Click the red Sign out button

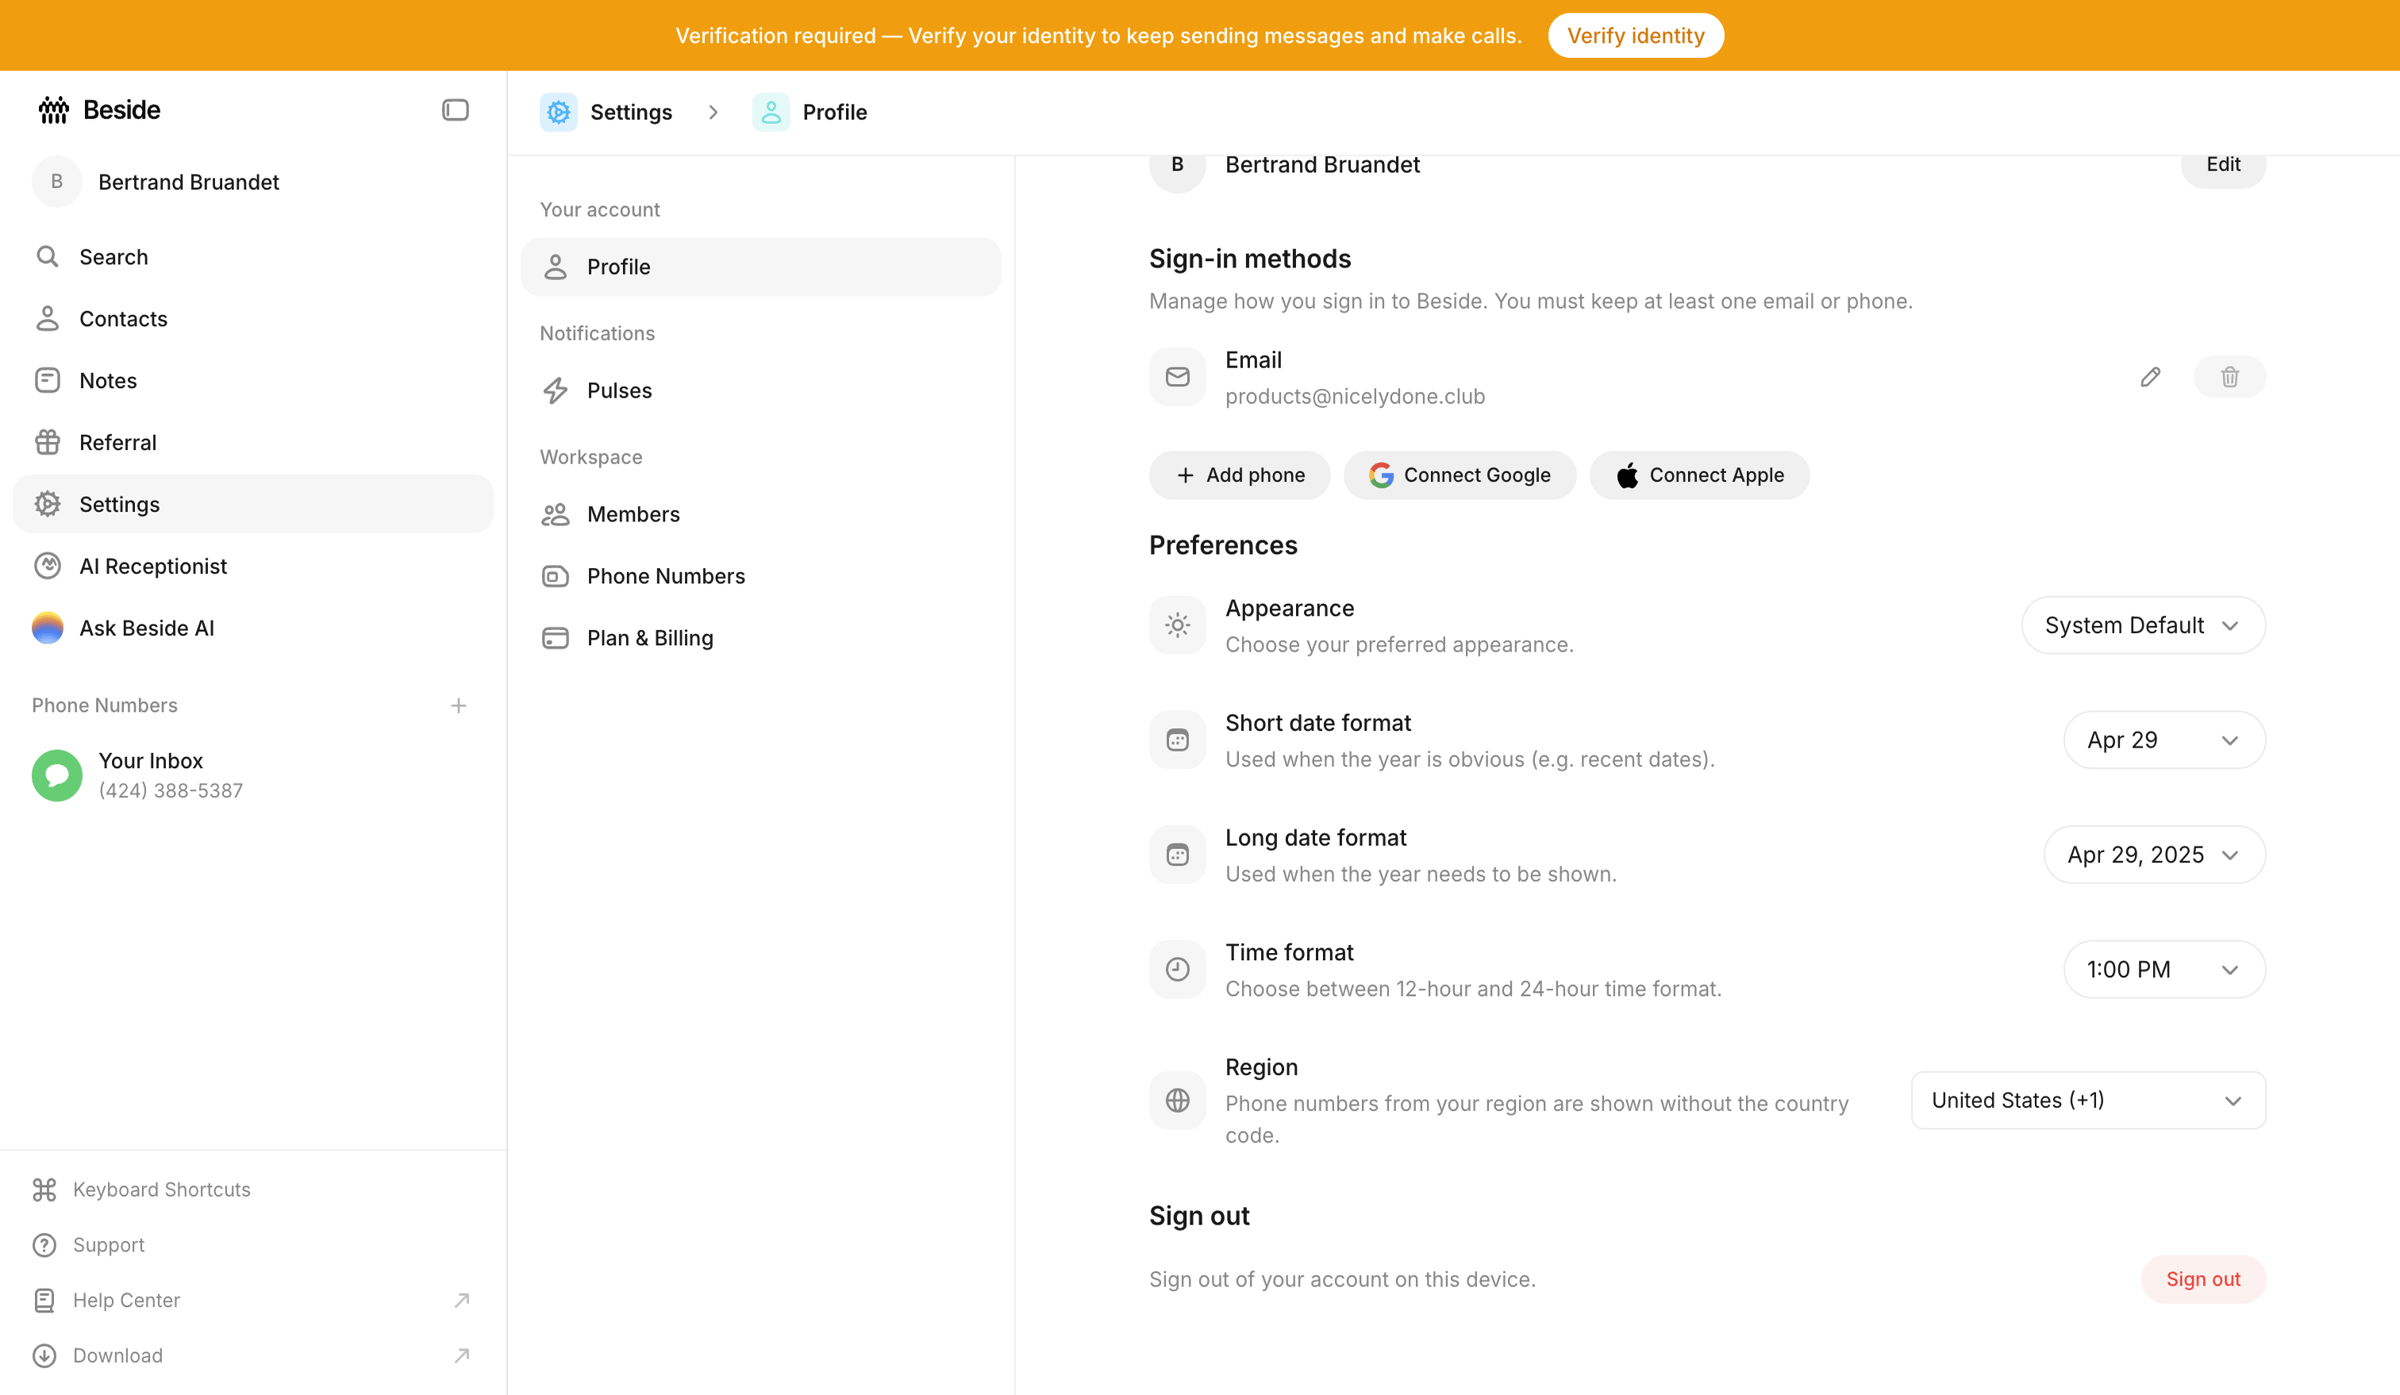click(x=2203, y=1280)
